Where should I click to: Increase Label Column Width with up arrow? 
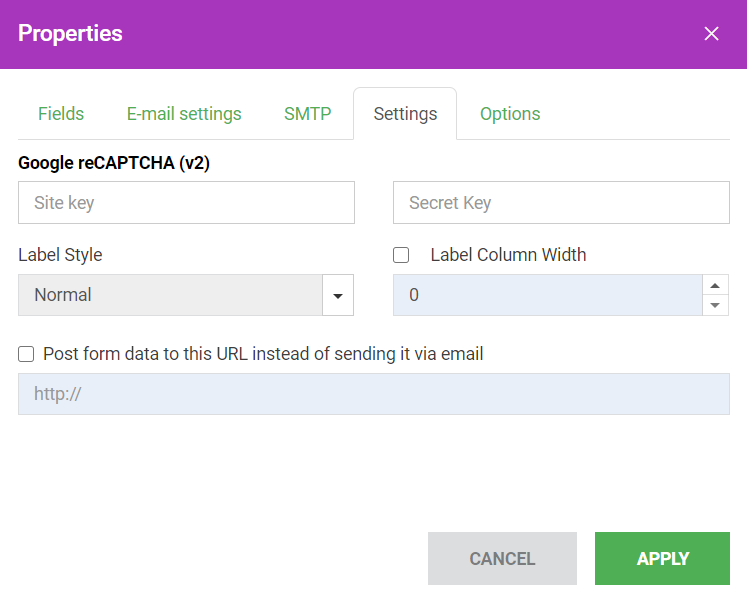(x=715, y=285)
